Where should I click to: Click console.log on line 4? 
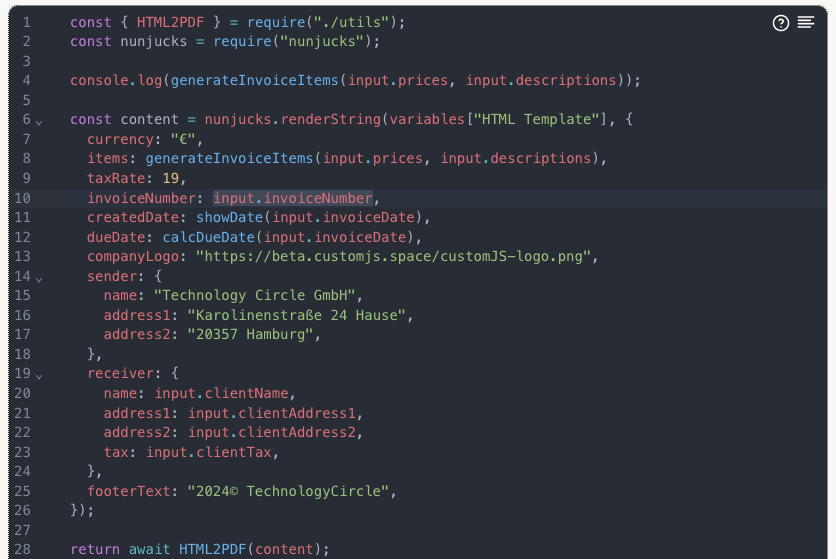point(116,81)
